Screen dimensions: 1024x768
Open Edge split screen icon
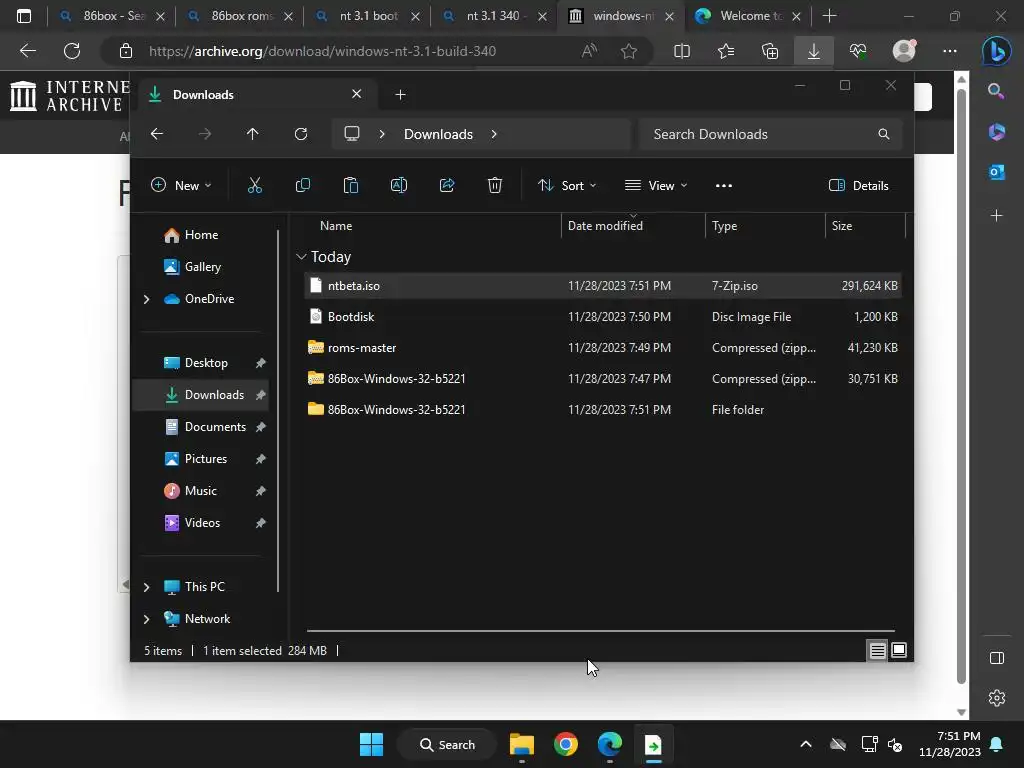682,51
